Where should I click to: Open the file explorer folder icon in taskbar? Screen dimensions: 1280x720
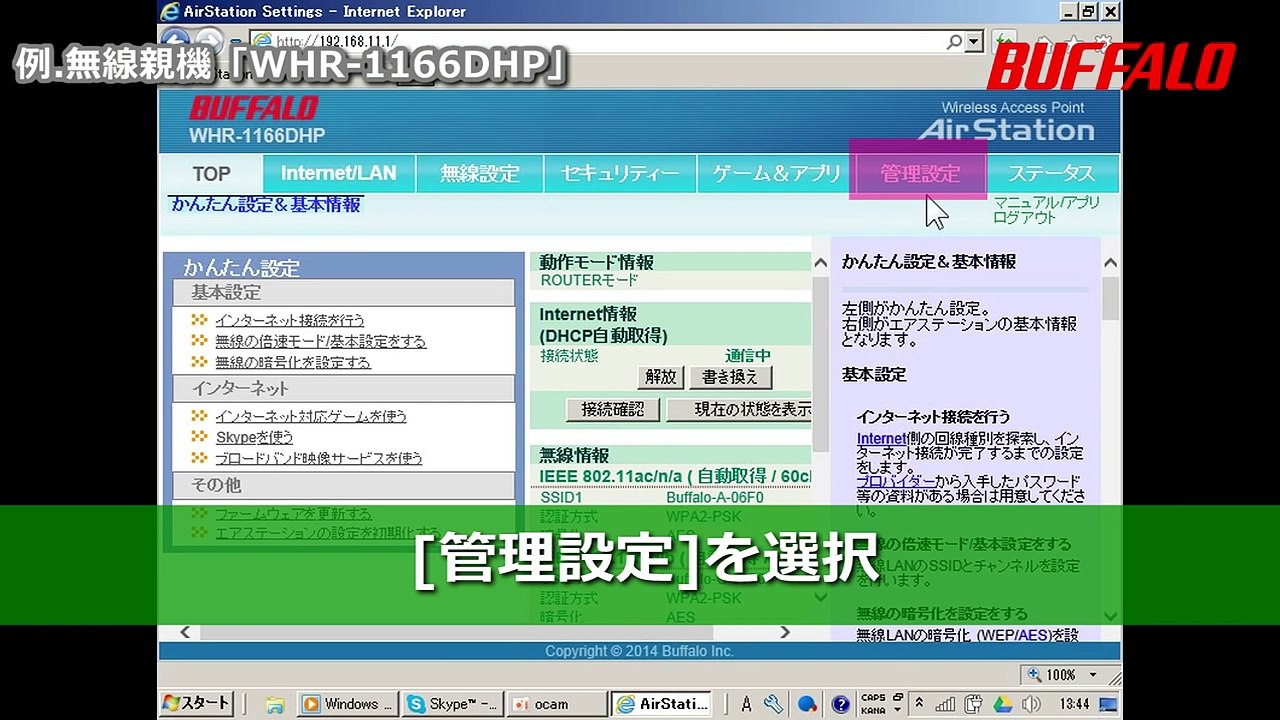point(274,704)
